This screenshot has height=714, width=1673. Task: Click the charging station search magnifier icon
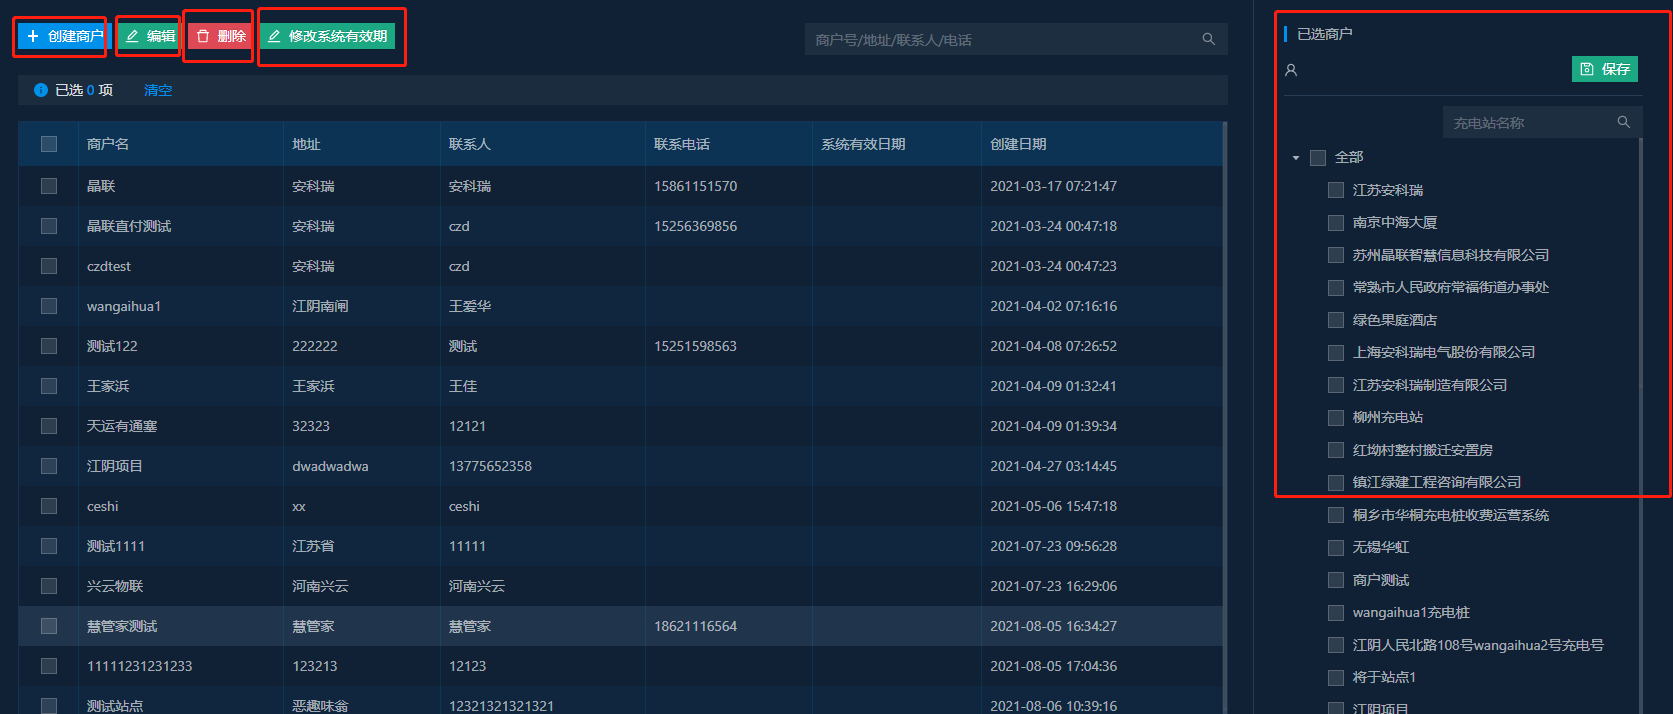tap(1623, 122)
